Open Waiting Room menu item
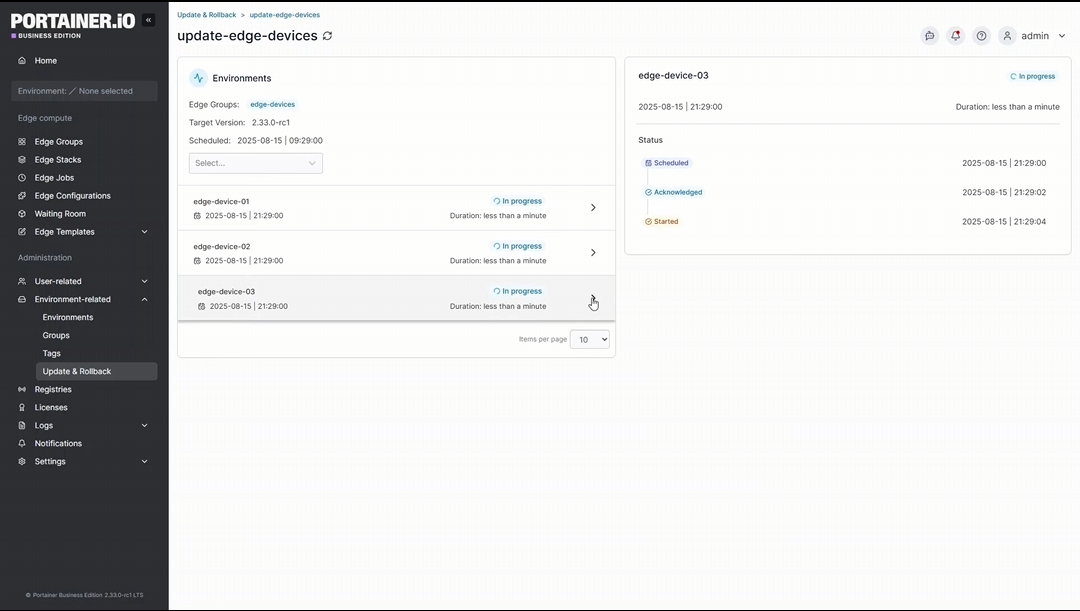This screenshot has width=1080, height=611. tap(60, 214)
